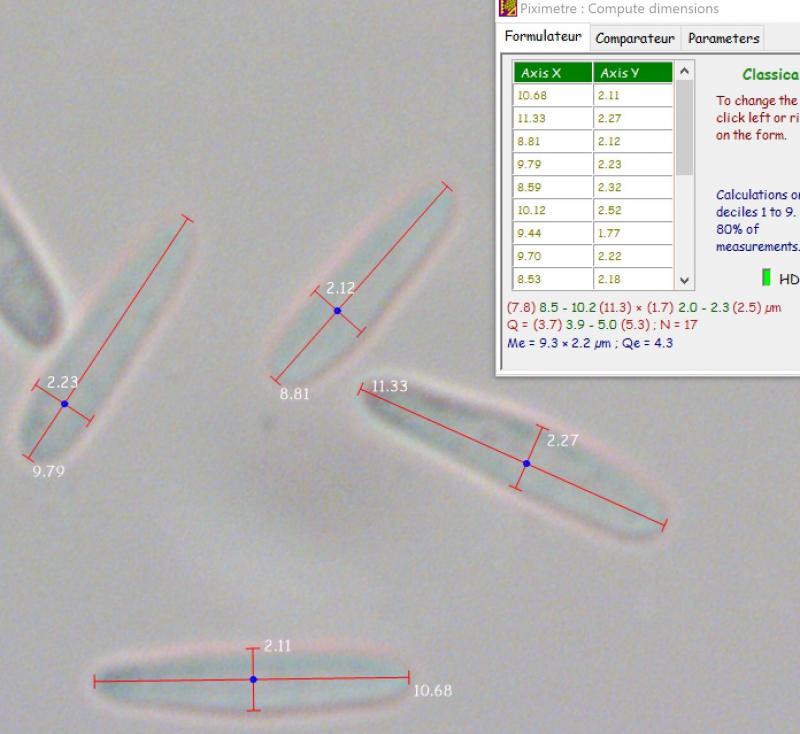Image resolution: width=800 pixels, height=734 pixels.
Task: Toggle the green HD indicator
Action: (x=766, y=278)
